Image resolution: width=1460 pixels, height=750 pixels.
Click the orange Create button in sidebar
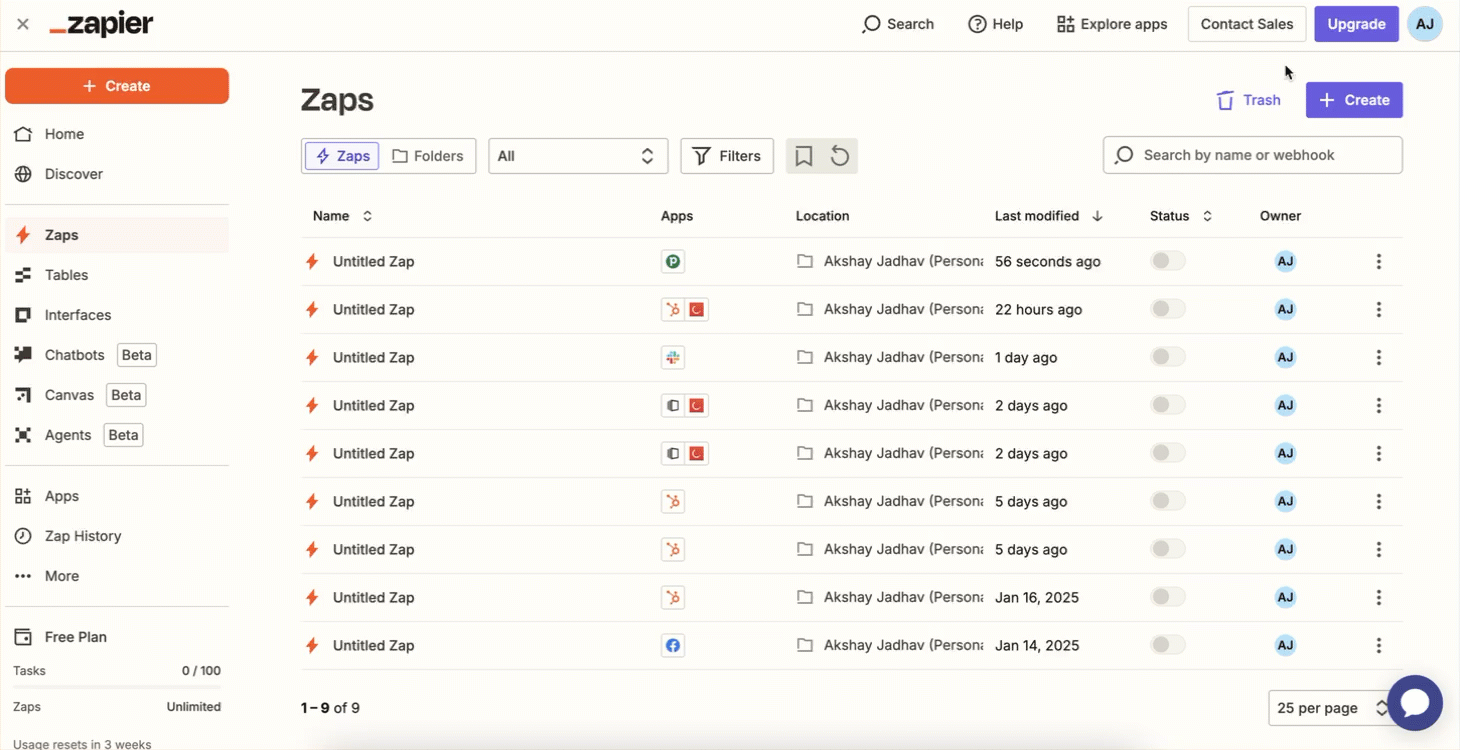[x=117, y=86]
